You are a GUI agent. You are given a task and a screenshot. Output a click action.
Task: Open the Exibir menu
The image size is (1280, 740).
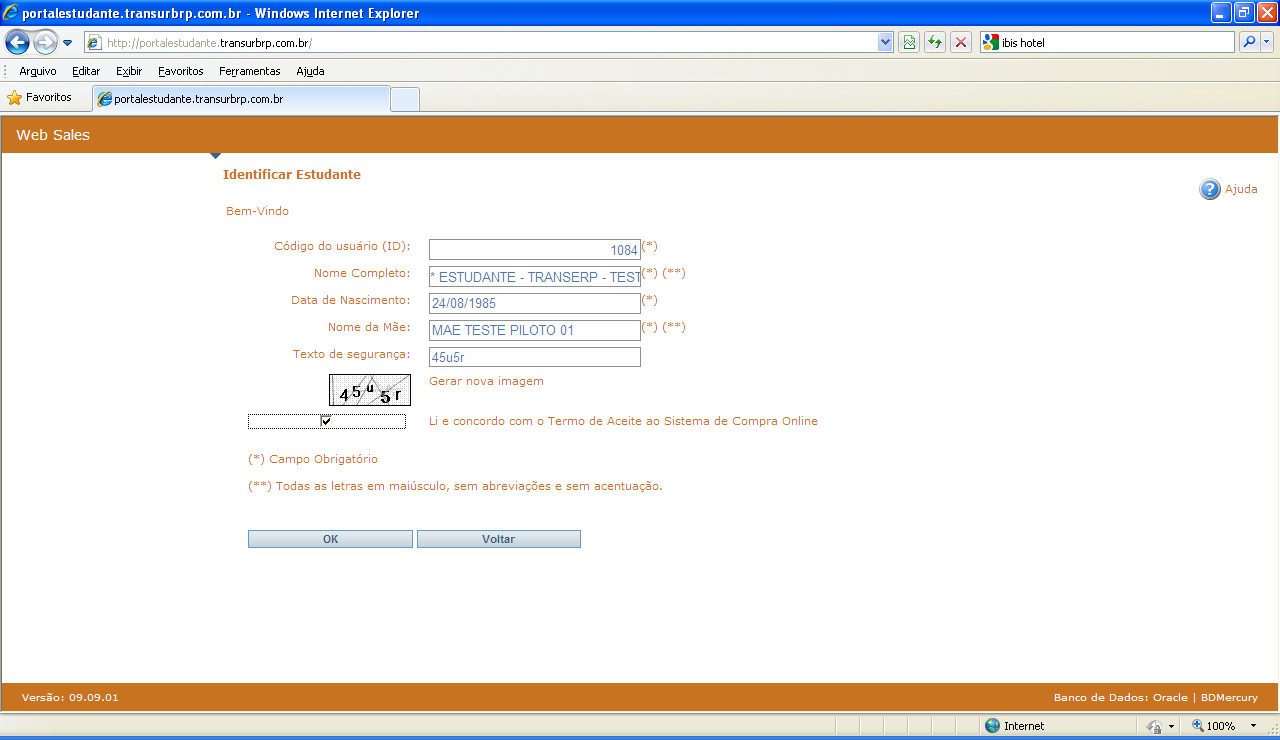point(129,71)
